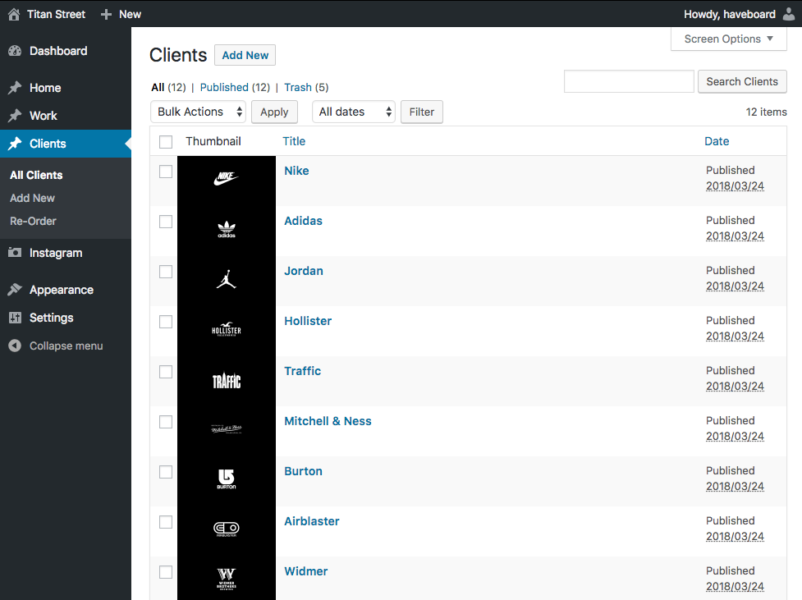This screenshot has height=600, width=802.
Task: Open the Jordan jumpman logo thumbnail
Action: (226, 279)
